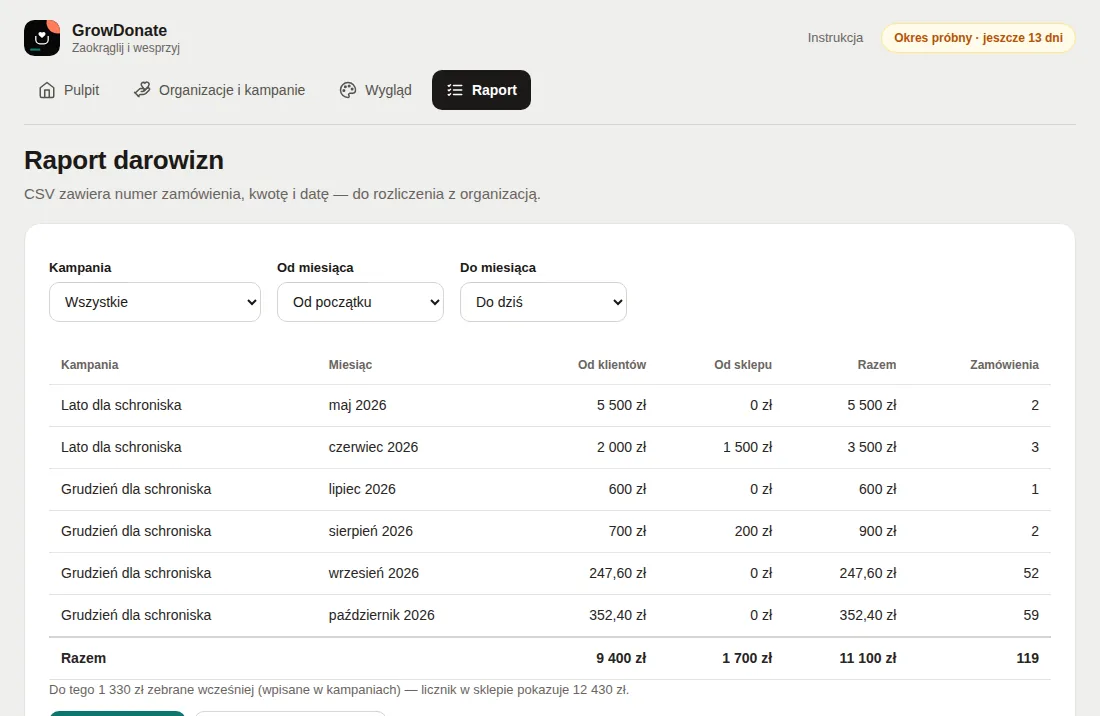Screen dimensions: 1100x716
Task: Open the Od miesiąca dropdown
Action: click(x=361, y=302)
